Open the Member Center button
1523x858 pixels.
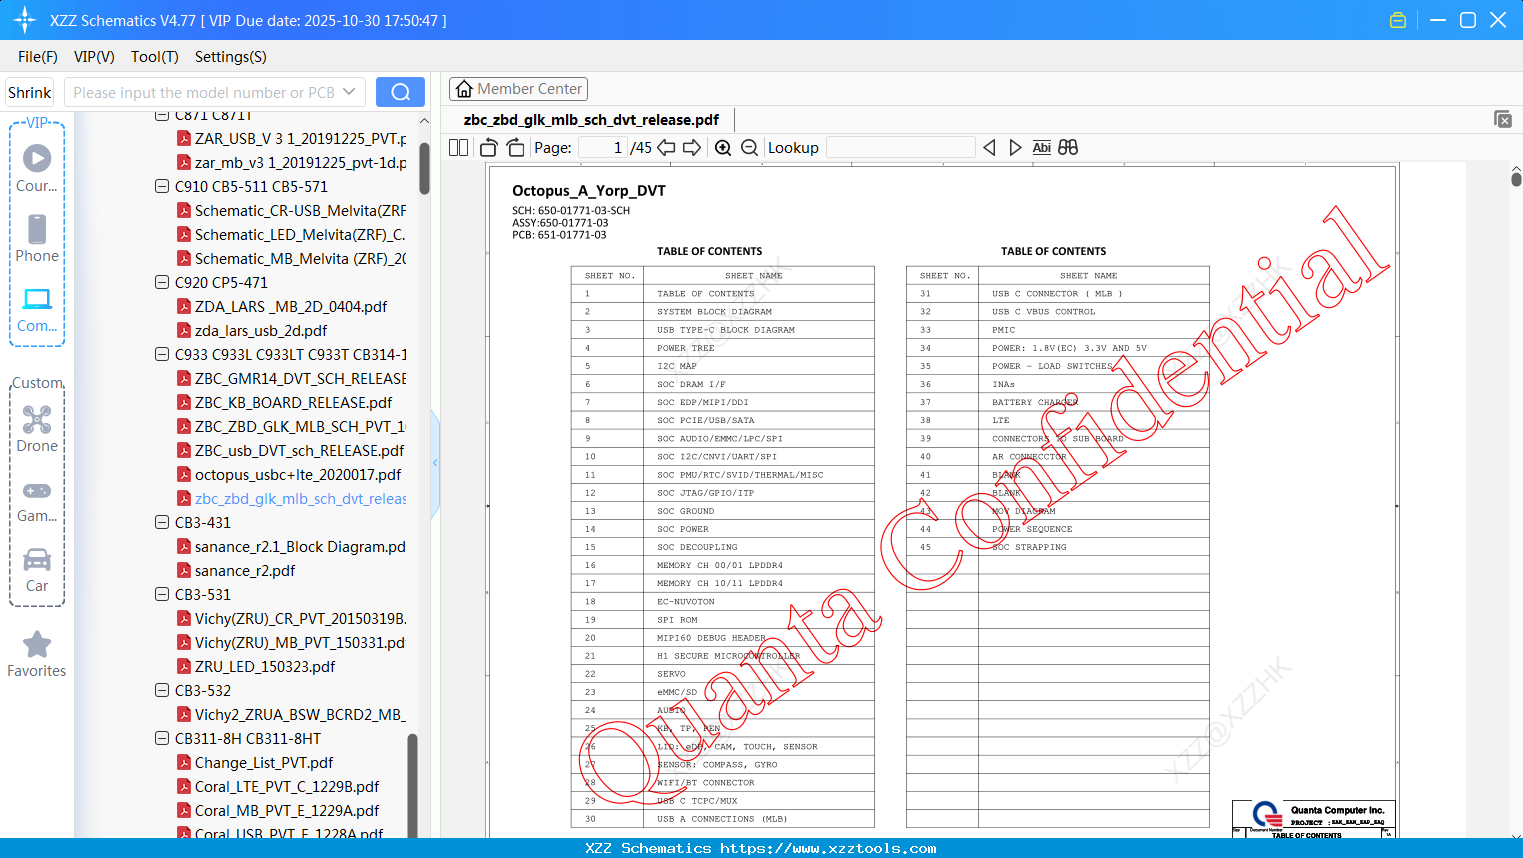[518, 89]
